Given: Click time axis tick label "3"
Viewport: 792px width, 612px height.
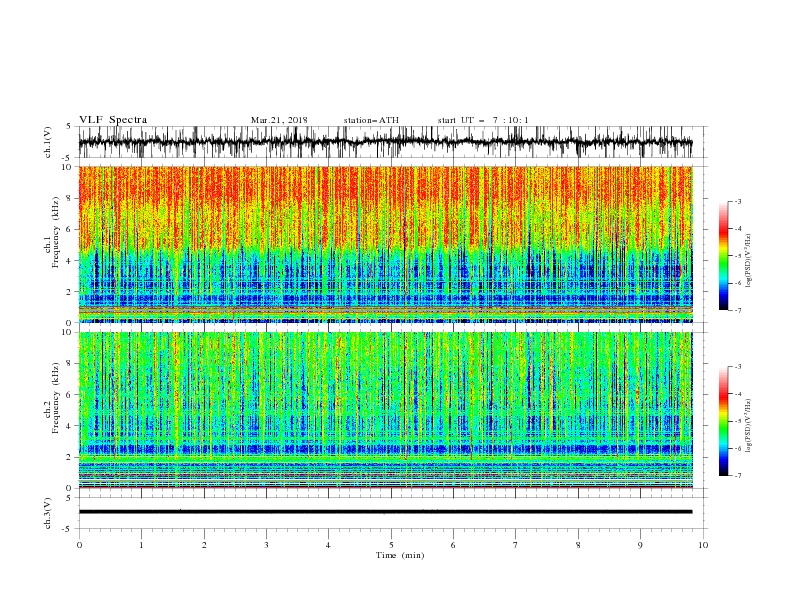Looking at the screenshot, I should tap(266, 545).
